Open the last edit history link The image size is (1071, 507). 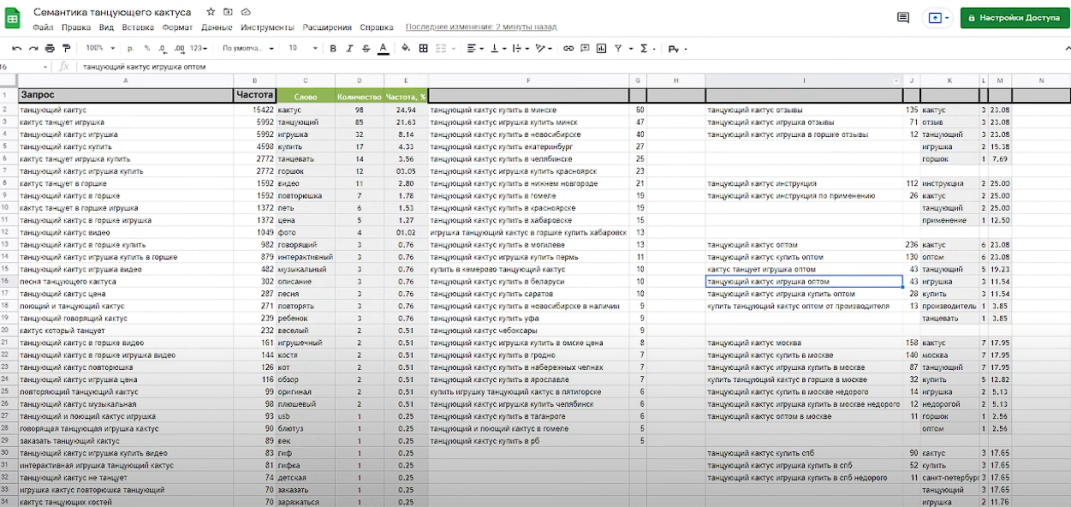(481, 27)
